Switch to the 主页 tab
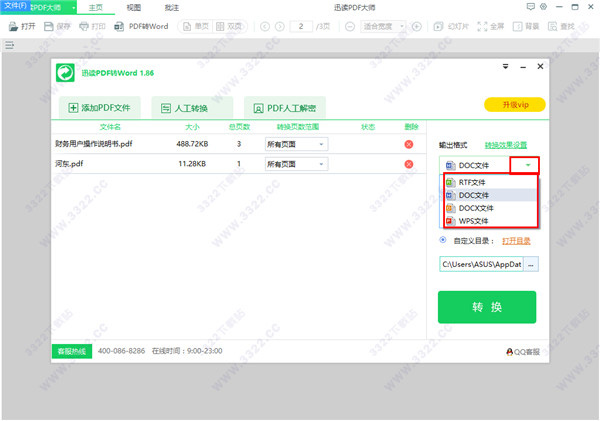600x421 pixels. pyautogui.click(x=96, y=7)
